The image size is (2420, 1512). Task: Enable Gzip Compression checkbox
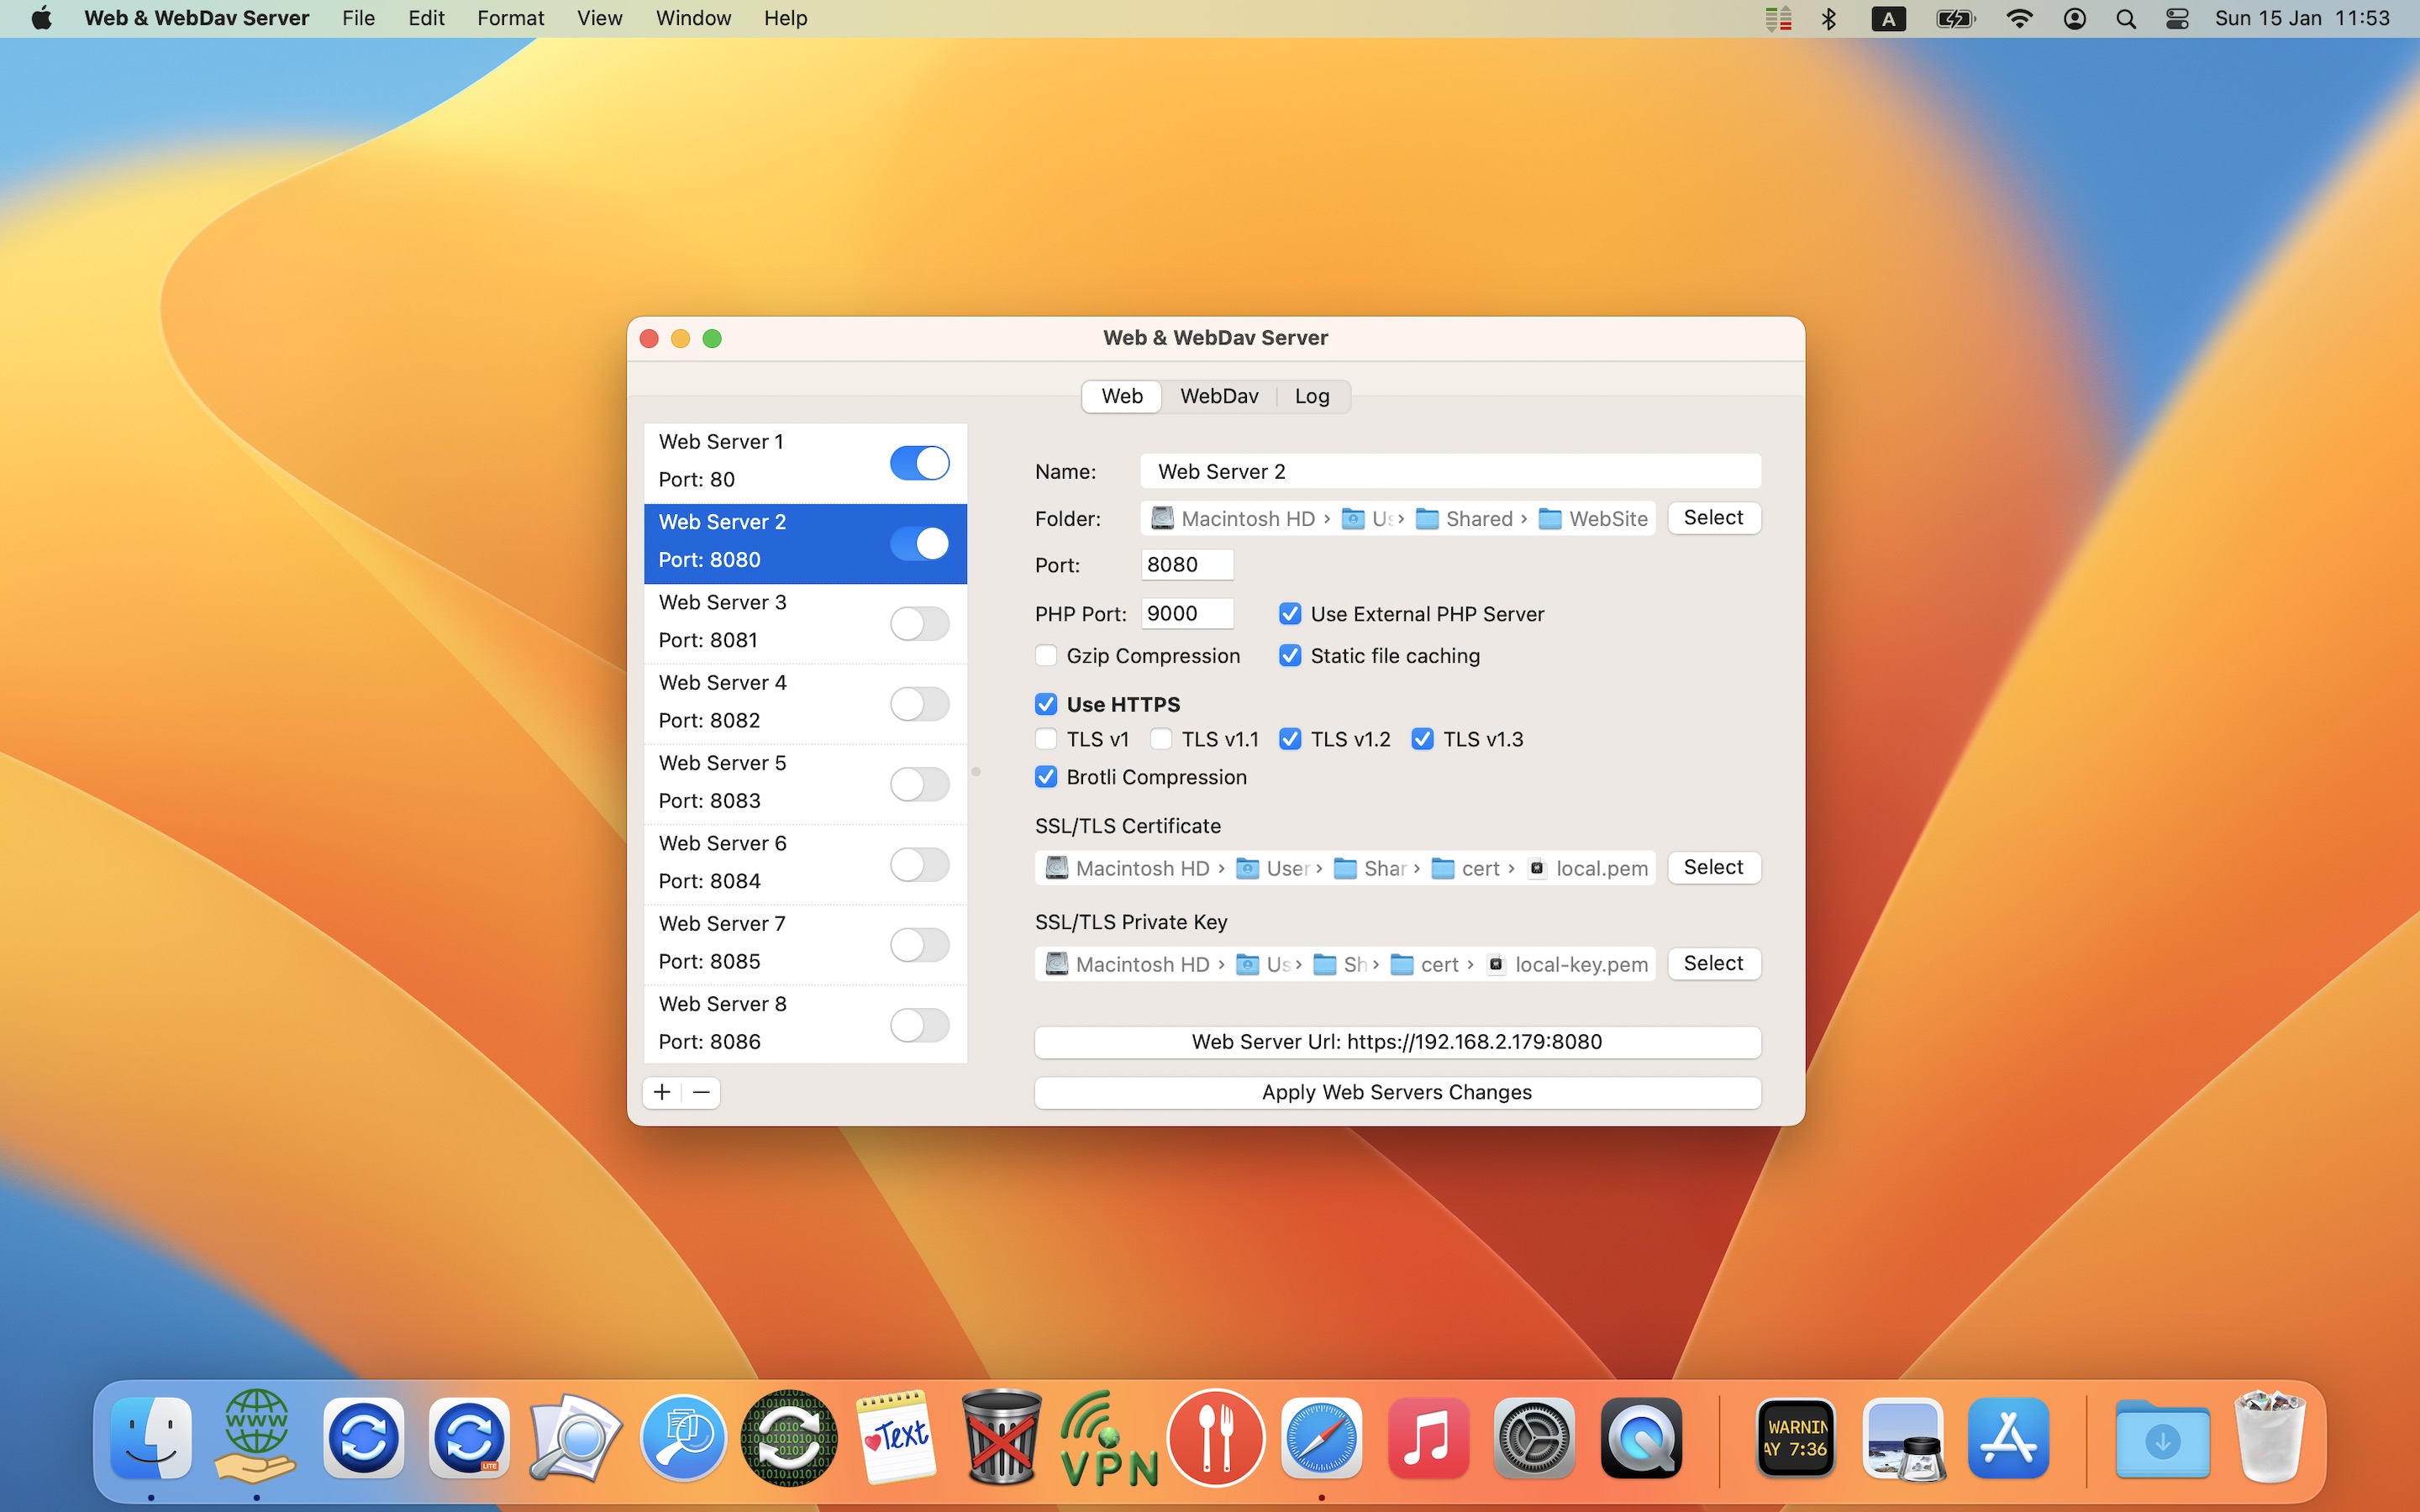coord(1046,656)
